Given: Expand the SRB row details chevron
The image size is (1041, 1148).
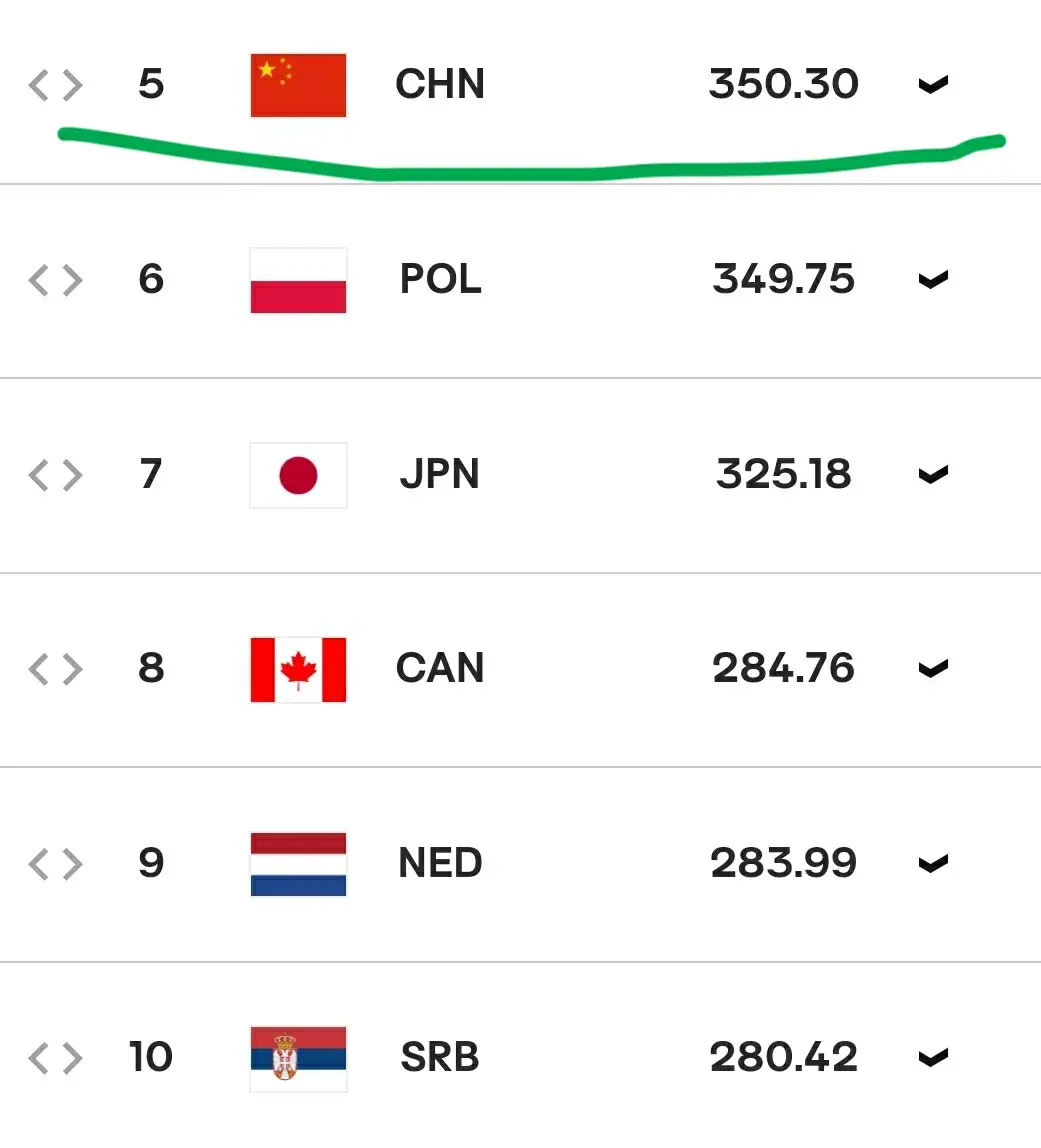Looking at the screenshot, I should [933, 1057].
